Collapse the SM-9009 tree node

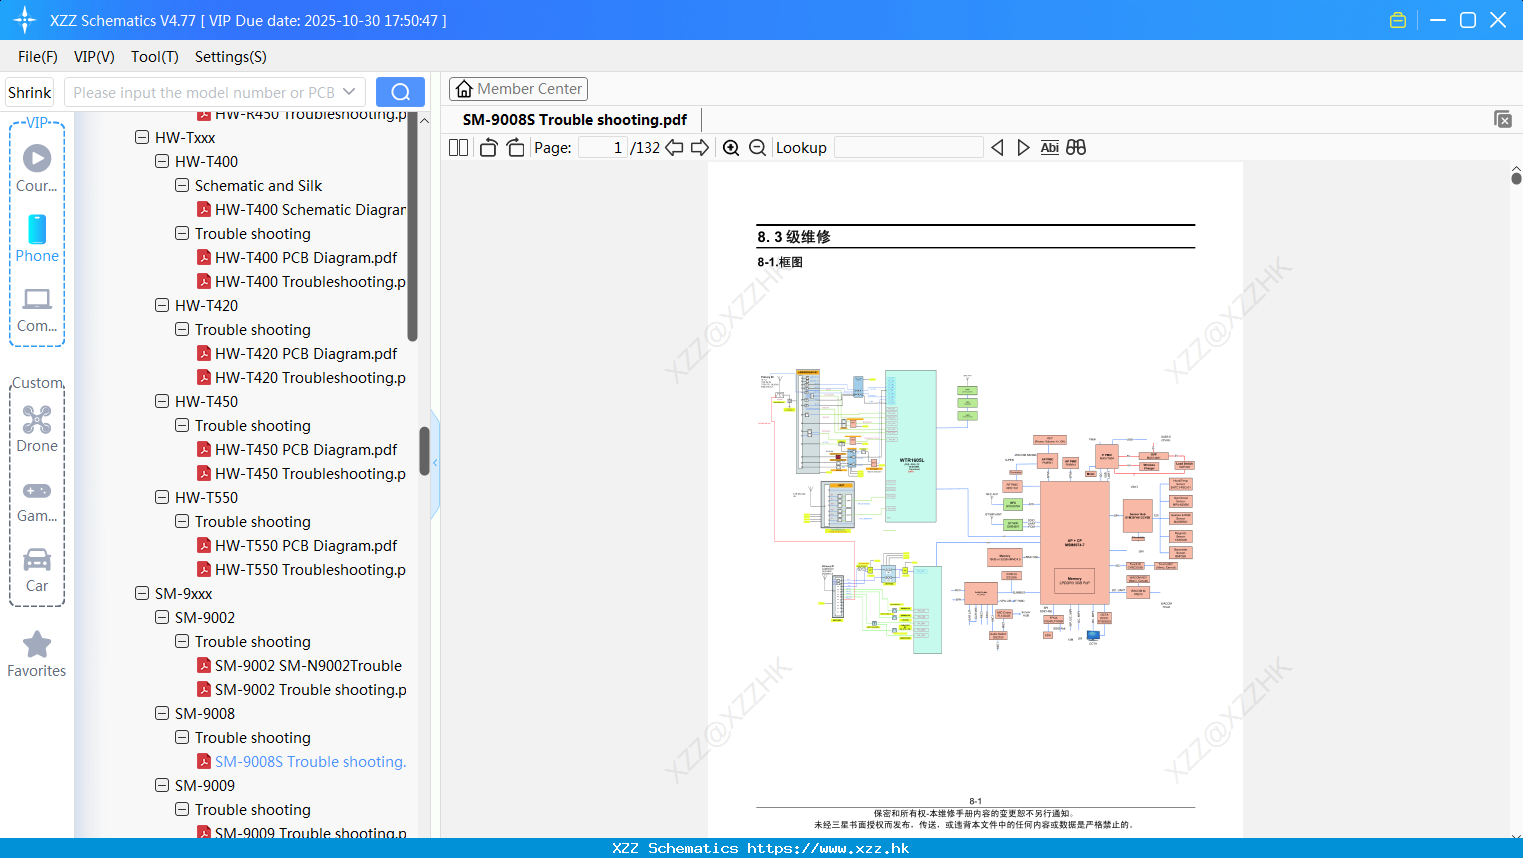[162, 786]
